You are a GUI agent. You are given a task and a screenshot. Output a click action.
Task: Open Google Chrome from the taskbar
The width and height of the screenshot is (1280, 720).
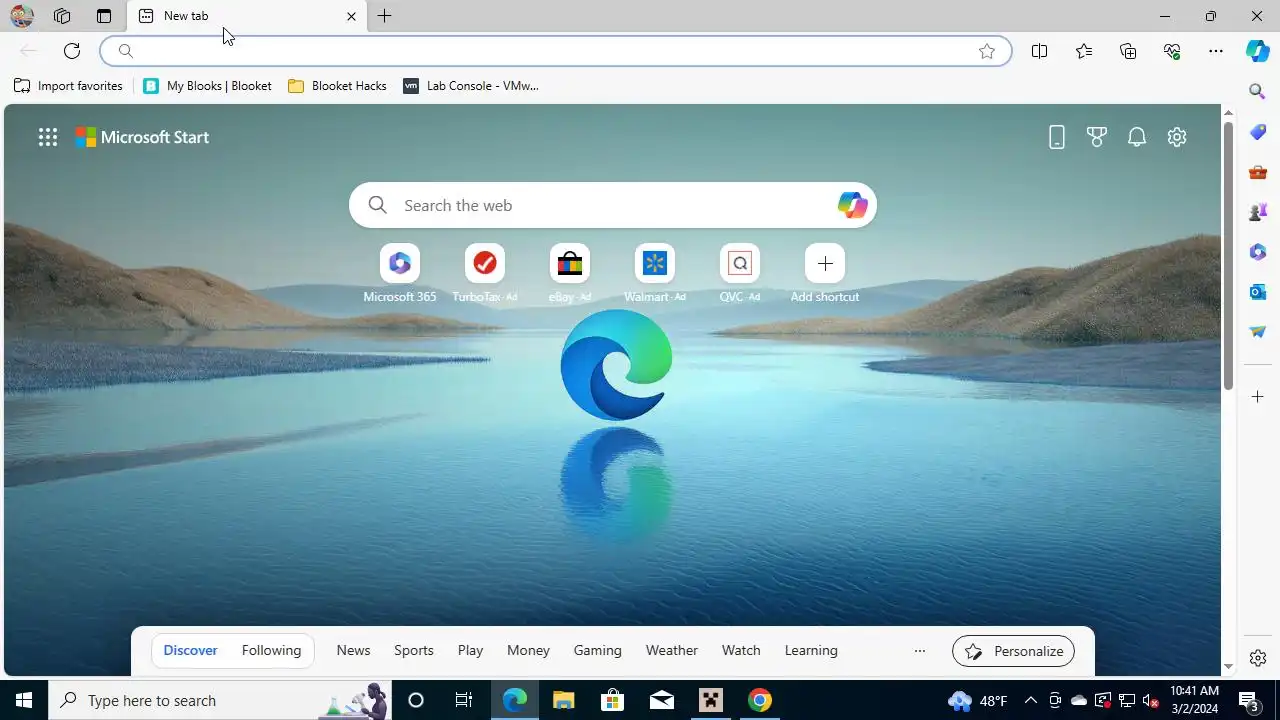tap(760, 700)
